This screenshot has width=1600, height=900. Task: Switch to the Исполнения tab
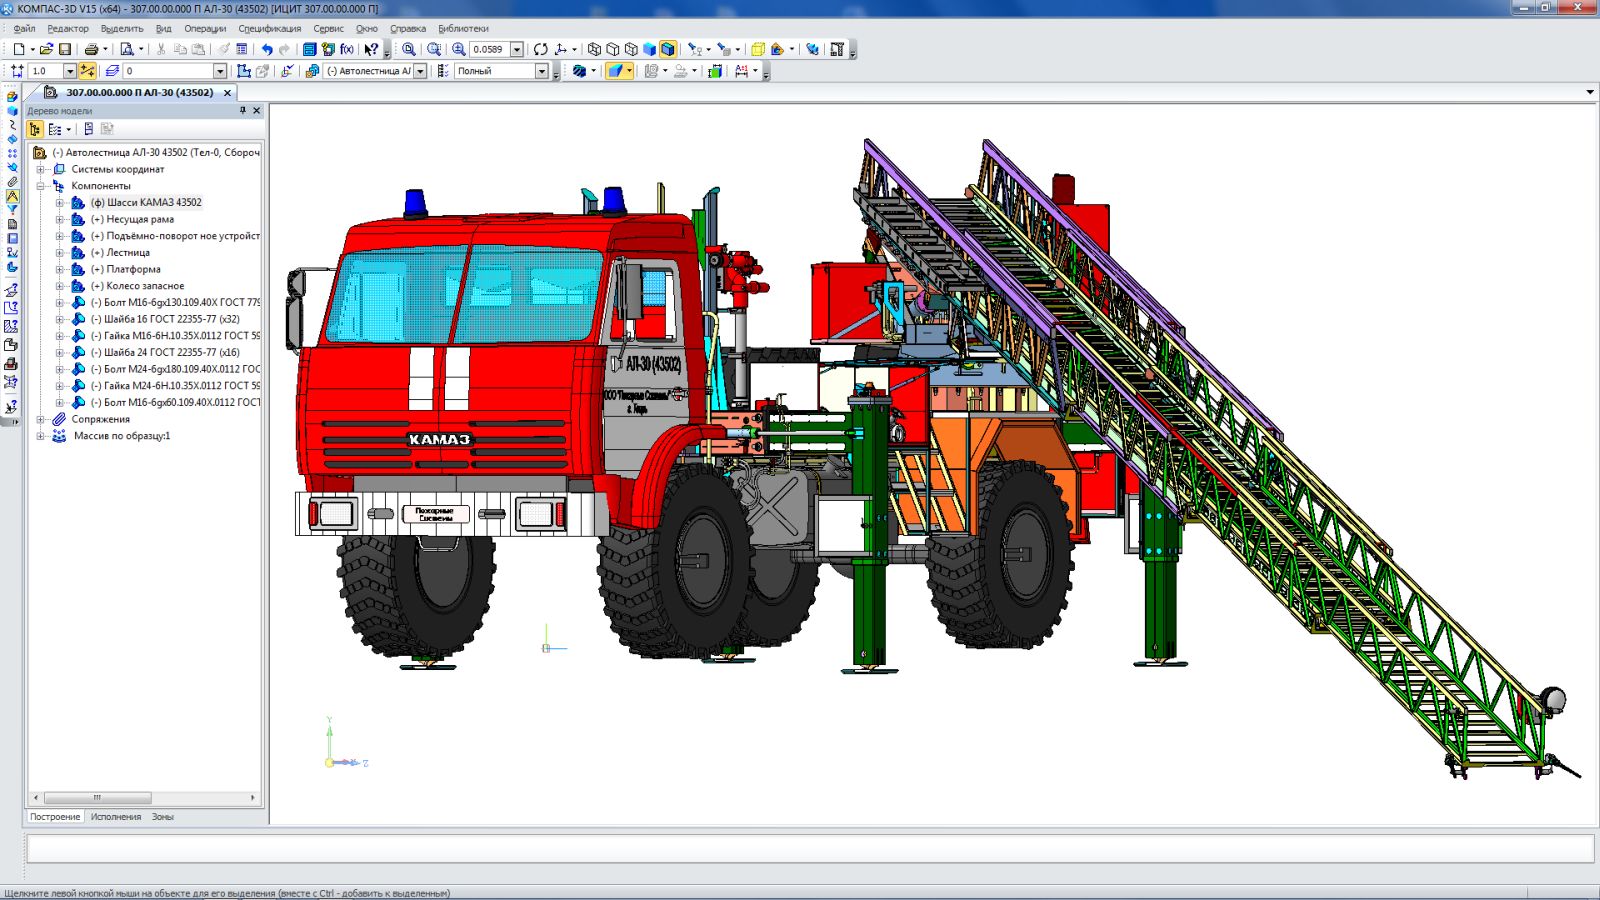(x=116, y=817)
